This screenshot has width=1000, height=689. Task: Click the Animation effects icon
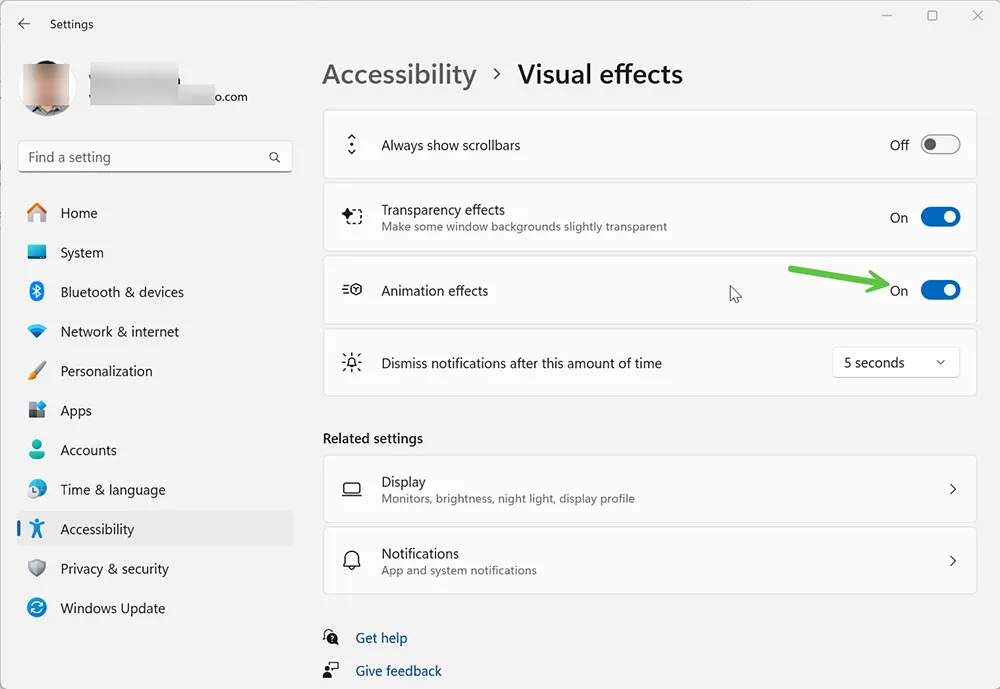pos(352,290)
